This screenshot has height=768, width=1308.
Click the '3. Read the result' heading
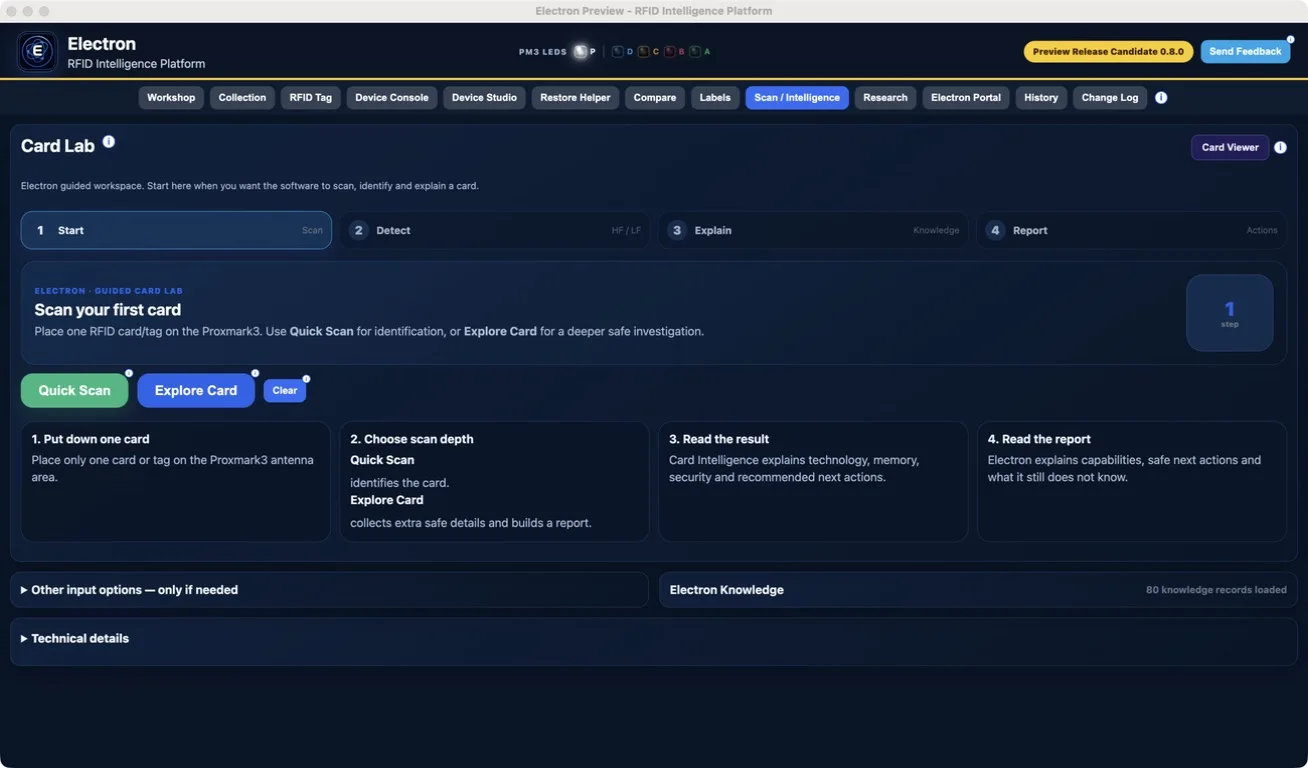click(719, 439)
